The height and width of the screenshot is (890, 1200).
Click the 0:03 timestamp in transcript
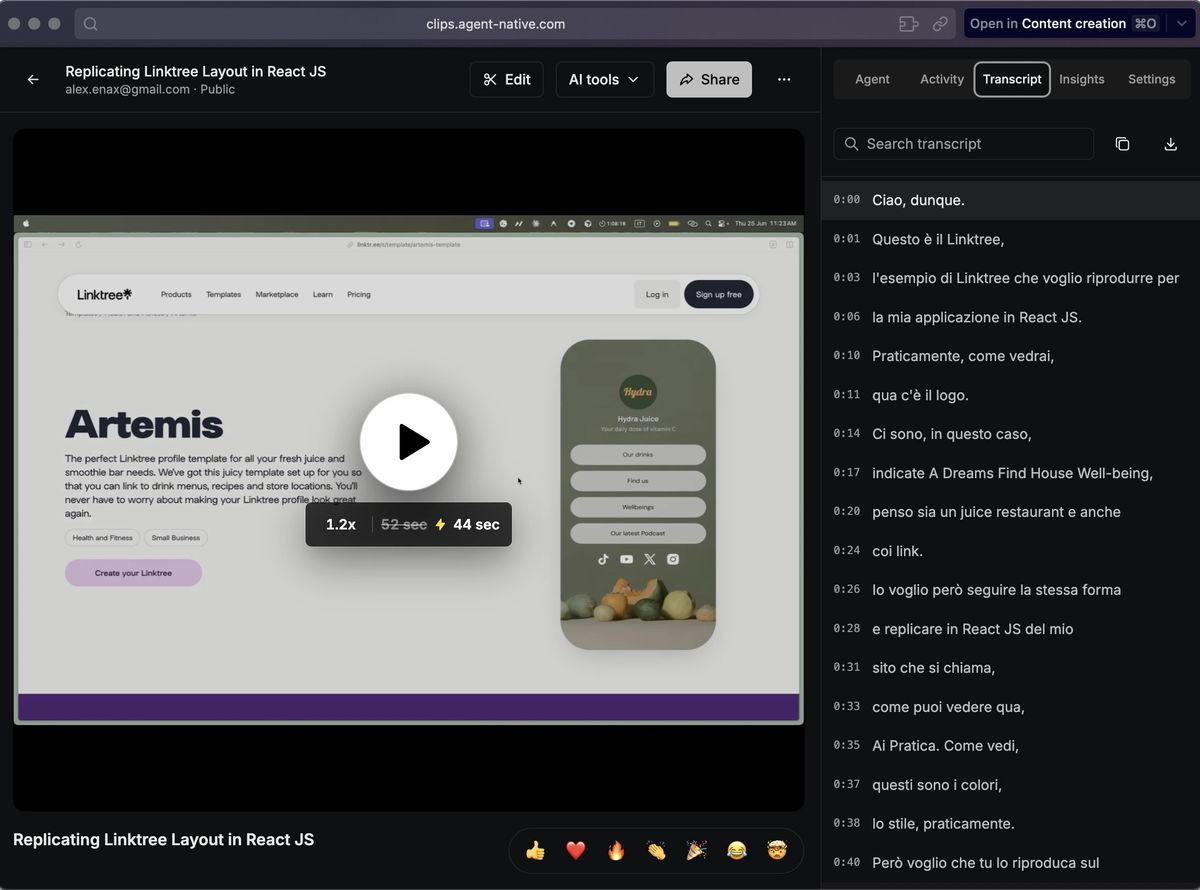(x=846, y=278)
